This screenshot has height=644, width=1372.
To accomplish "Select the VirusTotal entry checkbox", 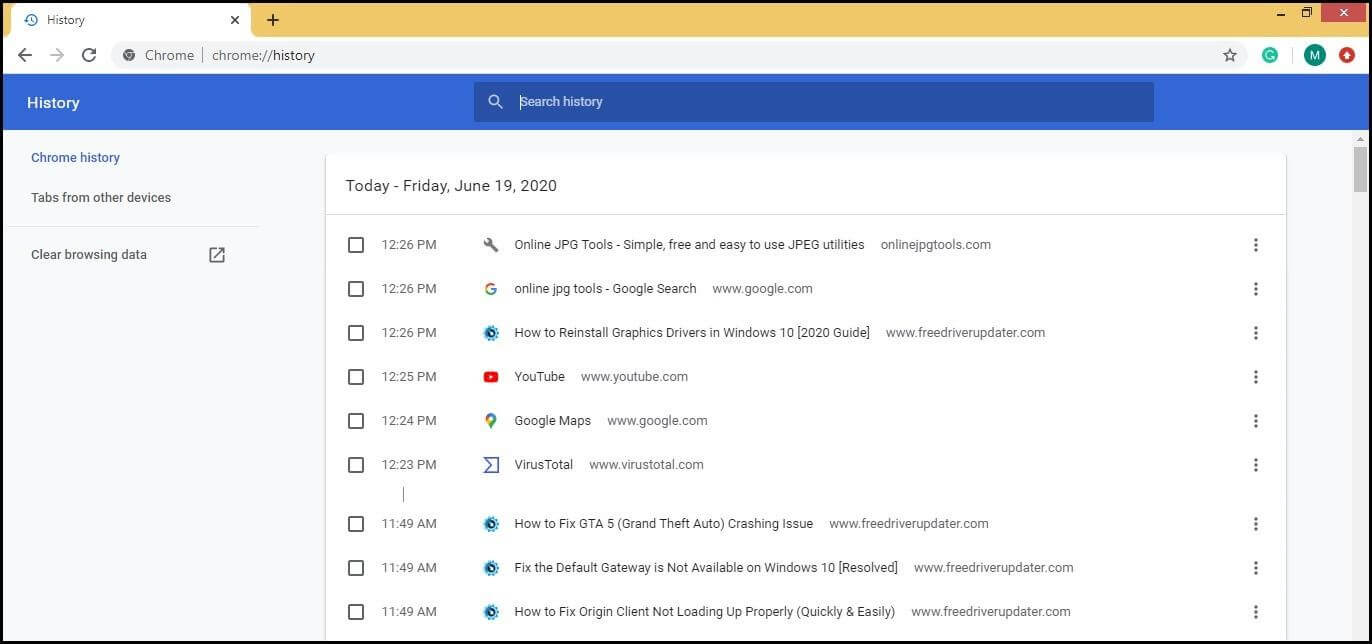I will click(x=356, y=465).
